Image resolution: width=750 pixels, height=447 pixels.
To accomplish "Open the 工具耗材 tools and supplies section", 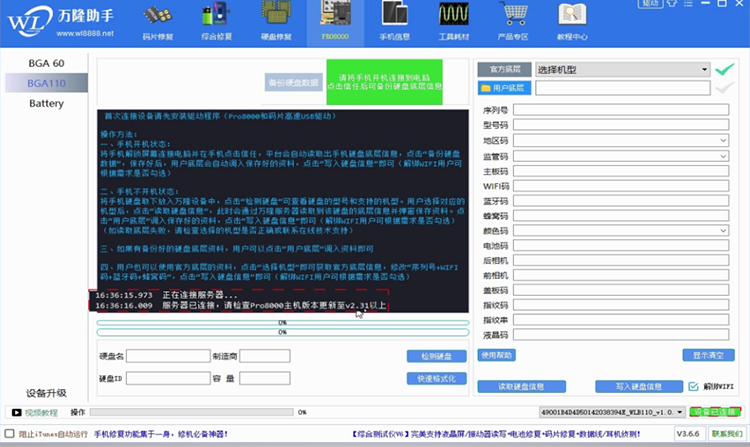I will click(454, 22).
